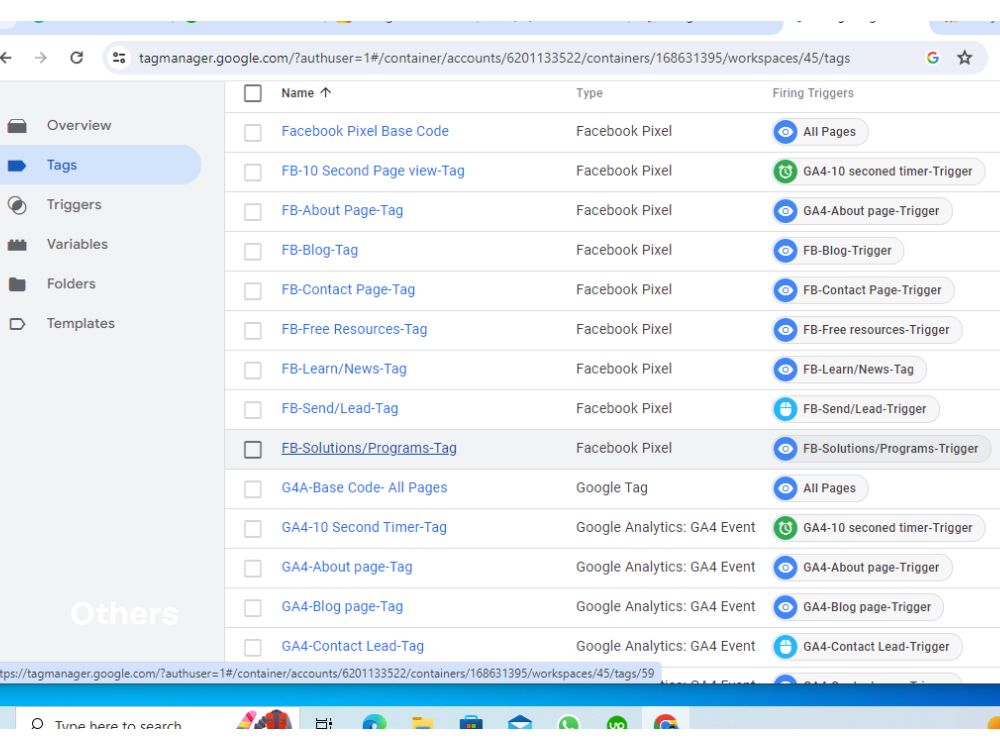Open Mail app from the taskbar
Screen dimensions: 1000x750
[x=520, y=723]
